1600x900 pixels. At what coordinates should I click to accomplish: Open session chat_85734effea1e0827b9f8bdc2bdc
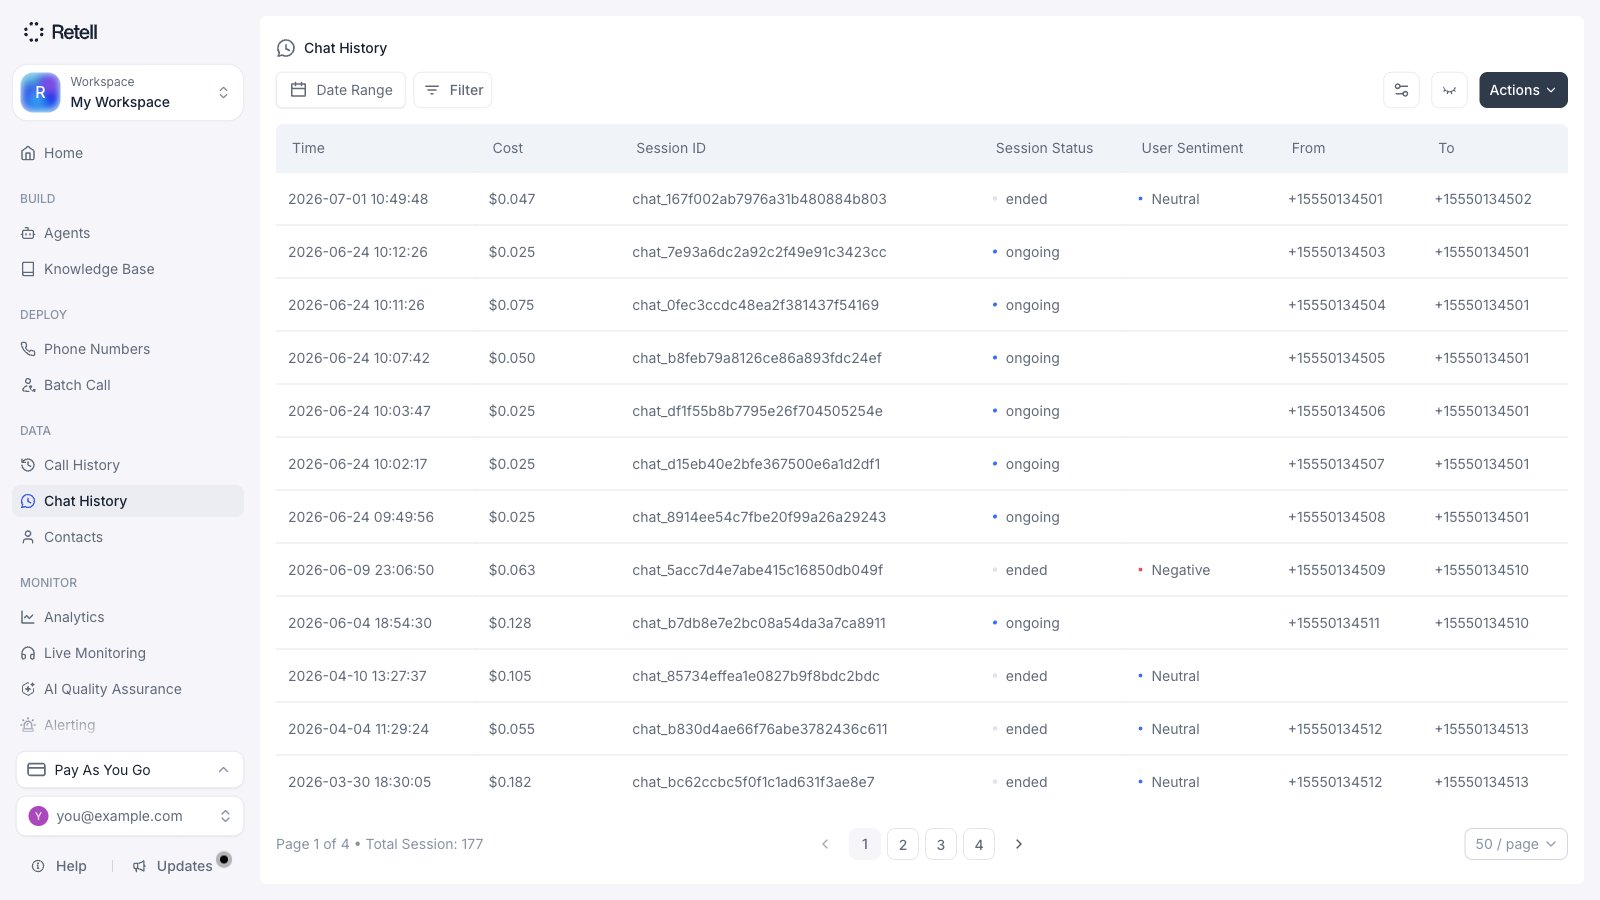pos(756,676)
